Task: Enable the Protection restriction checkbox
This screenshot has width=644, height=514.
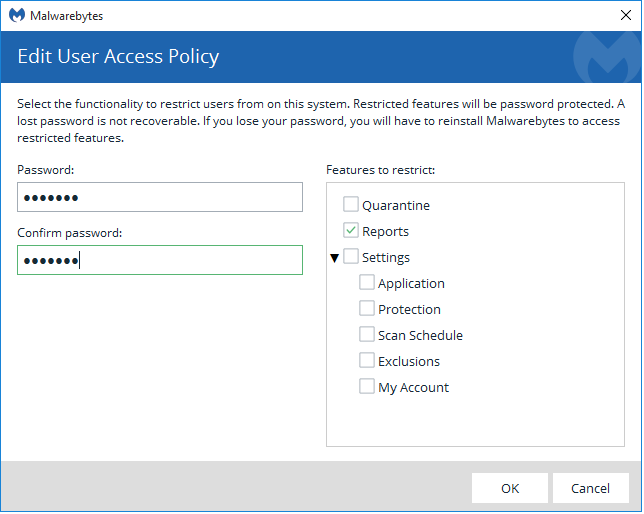Action: 367,309
